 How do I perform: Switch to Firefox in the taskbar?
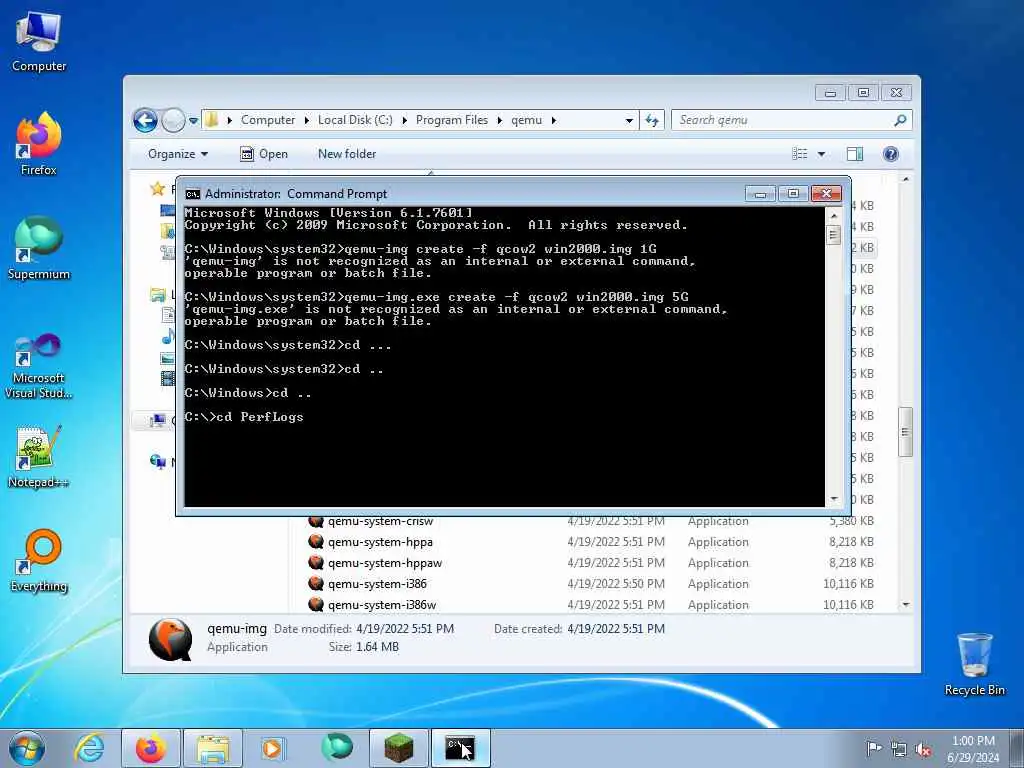[151, 748]
